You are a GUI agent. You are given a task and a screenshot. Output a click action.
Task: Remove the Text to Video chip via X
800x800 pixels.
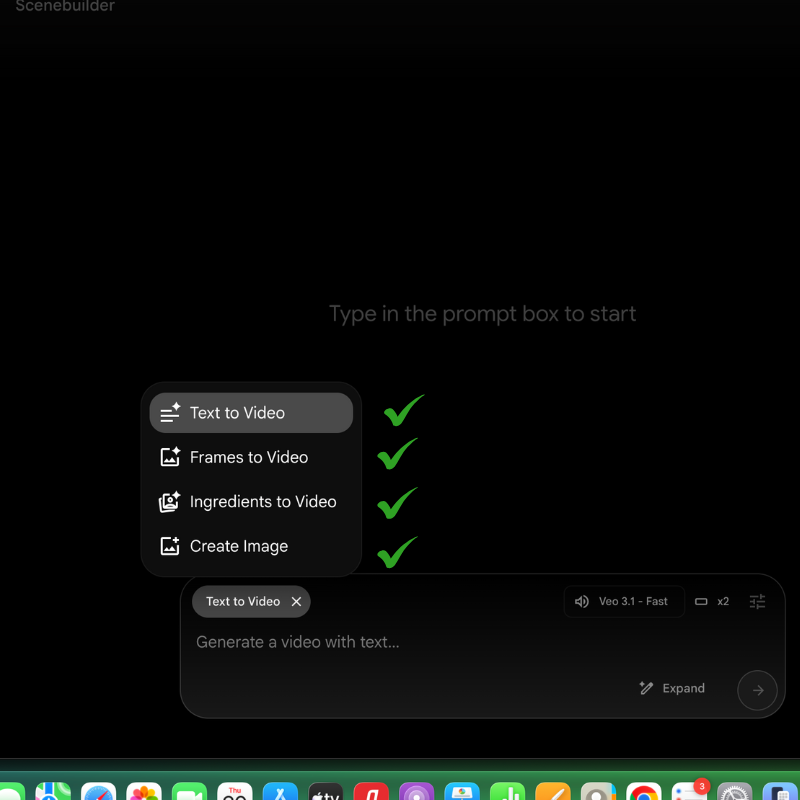click(x=296, y=602)
